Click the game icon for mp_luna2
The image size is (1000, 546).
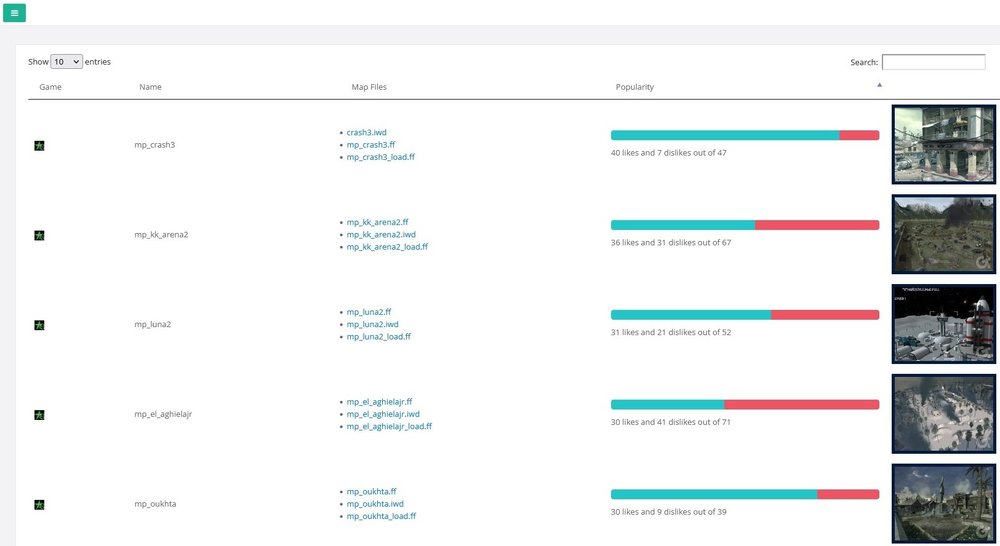[x=39, y=325]
